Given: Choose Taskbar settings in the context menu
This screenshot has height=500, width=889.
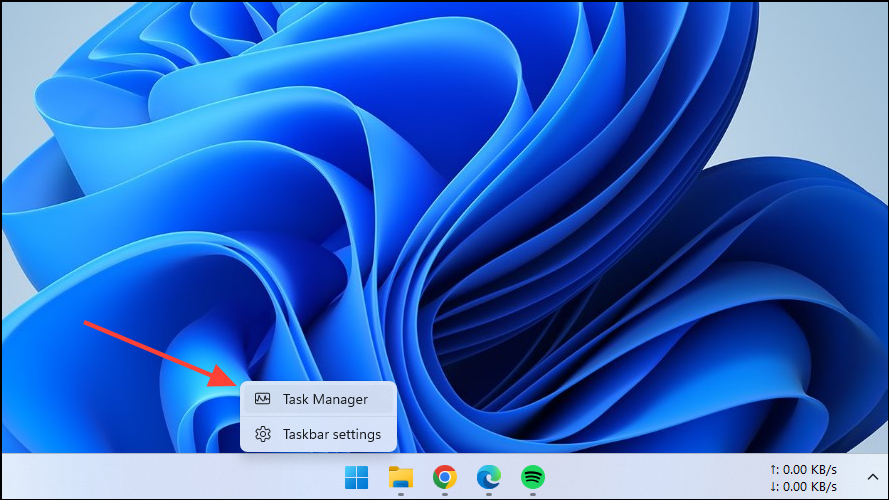Looking at the screenshot, I should 331,434.
